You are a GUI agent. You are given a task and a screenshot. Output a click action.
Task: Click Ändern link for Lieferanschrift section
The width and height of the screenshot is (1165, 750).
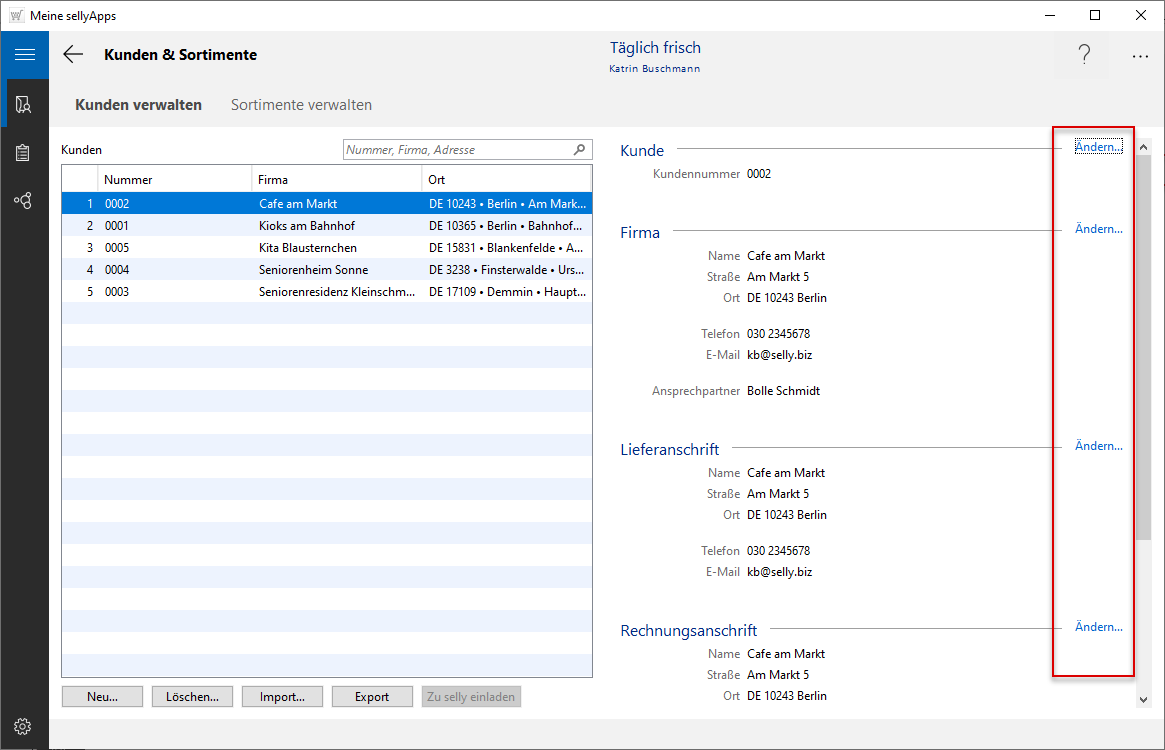pyautogui.click(x=1098, y=446)
